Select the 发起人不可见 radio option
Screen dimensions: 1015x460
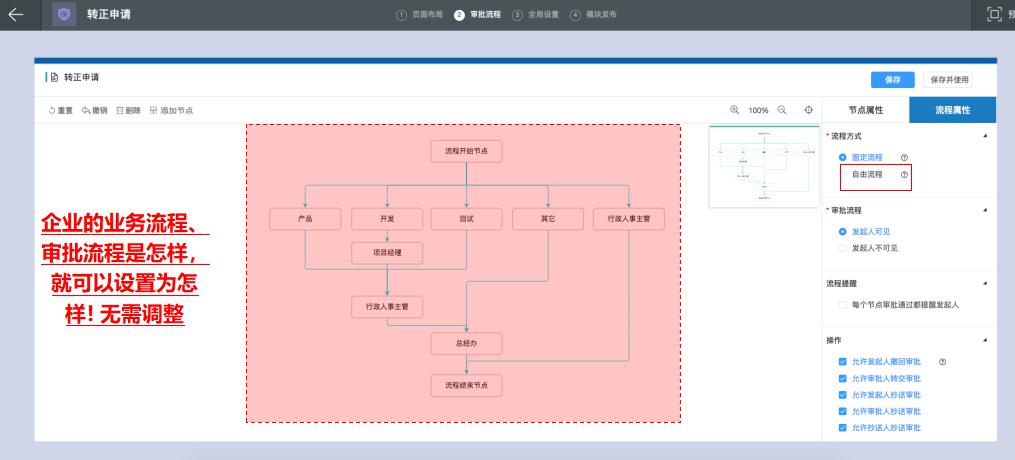pyautogui.click(x=844, y=247)
